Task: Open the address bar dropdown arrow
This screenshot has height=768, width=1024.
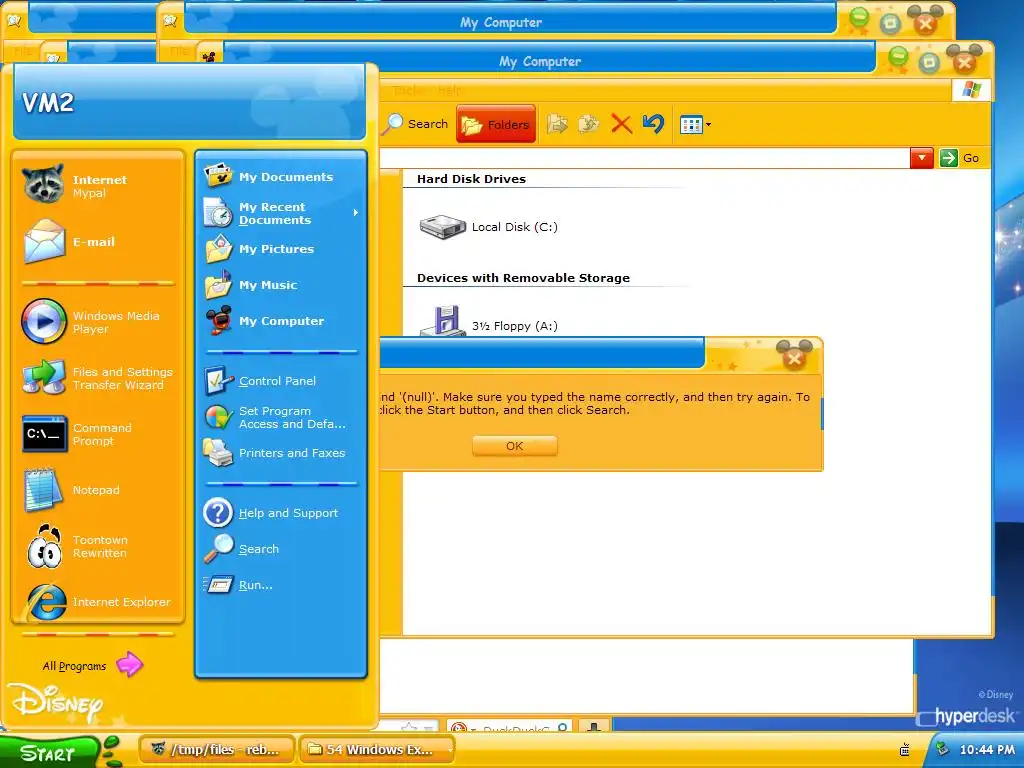Action: point(921,158)
